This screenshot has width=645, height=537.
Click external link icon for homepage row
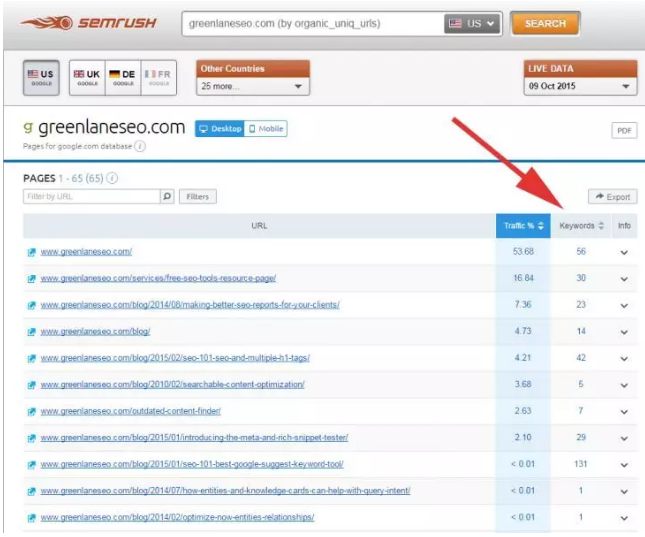31,252
